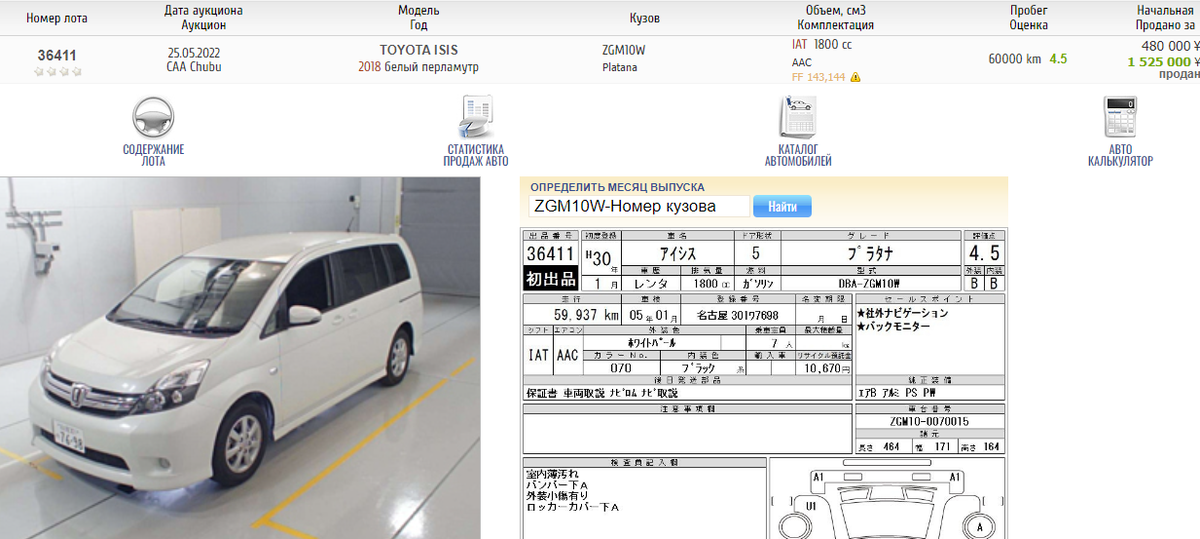Click lot number 36411 in the table row
This screenshot has height=539, width=1200.
tap(57, 56)
